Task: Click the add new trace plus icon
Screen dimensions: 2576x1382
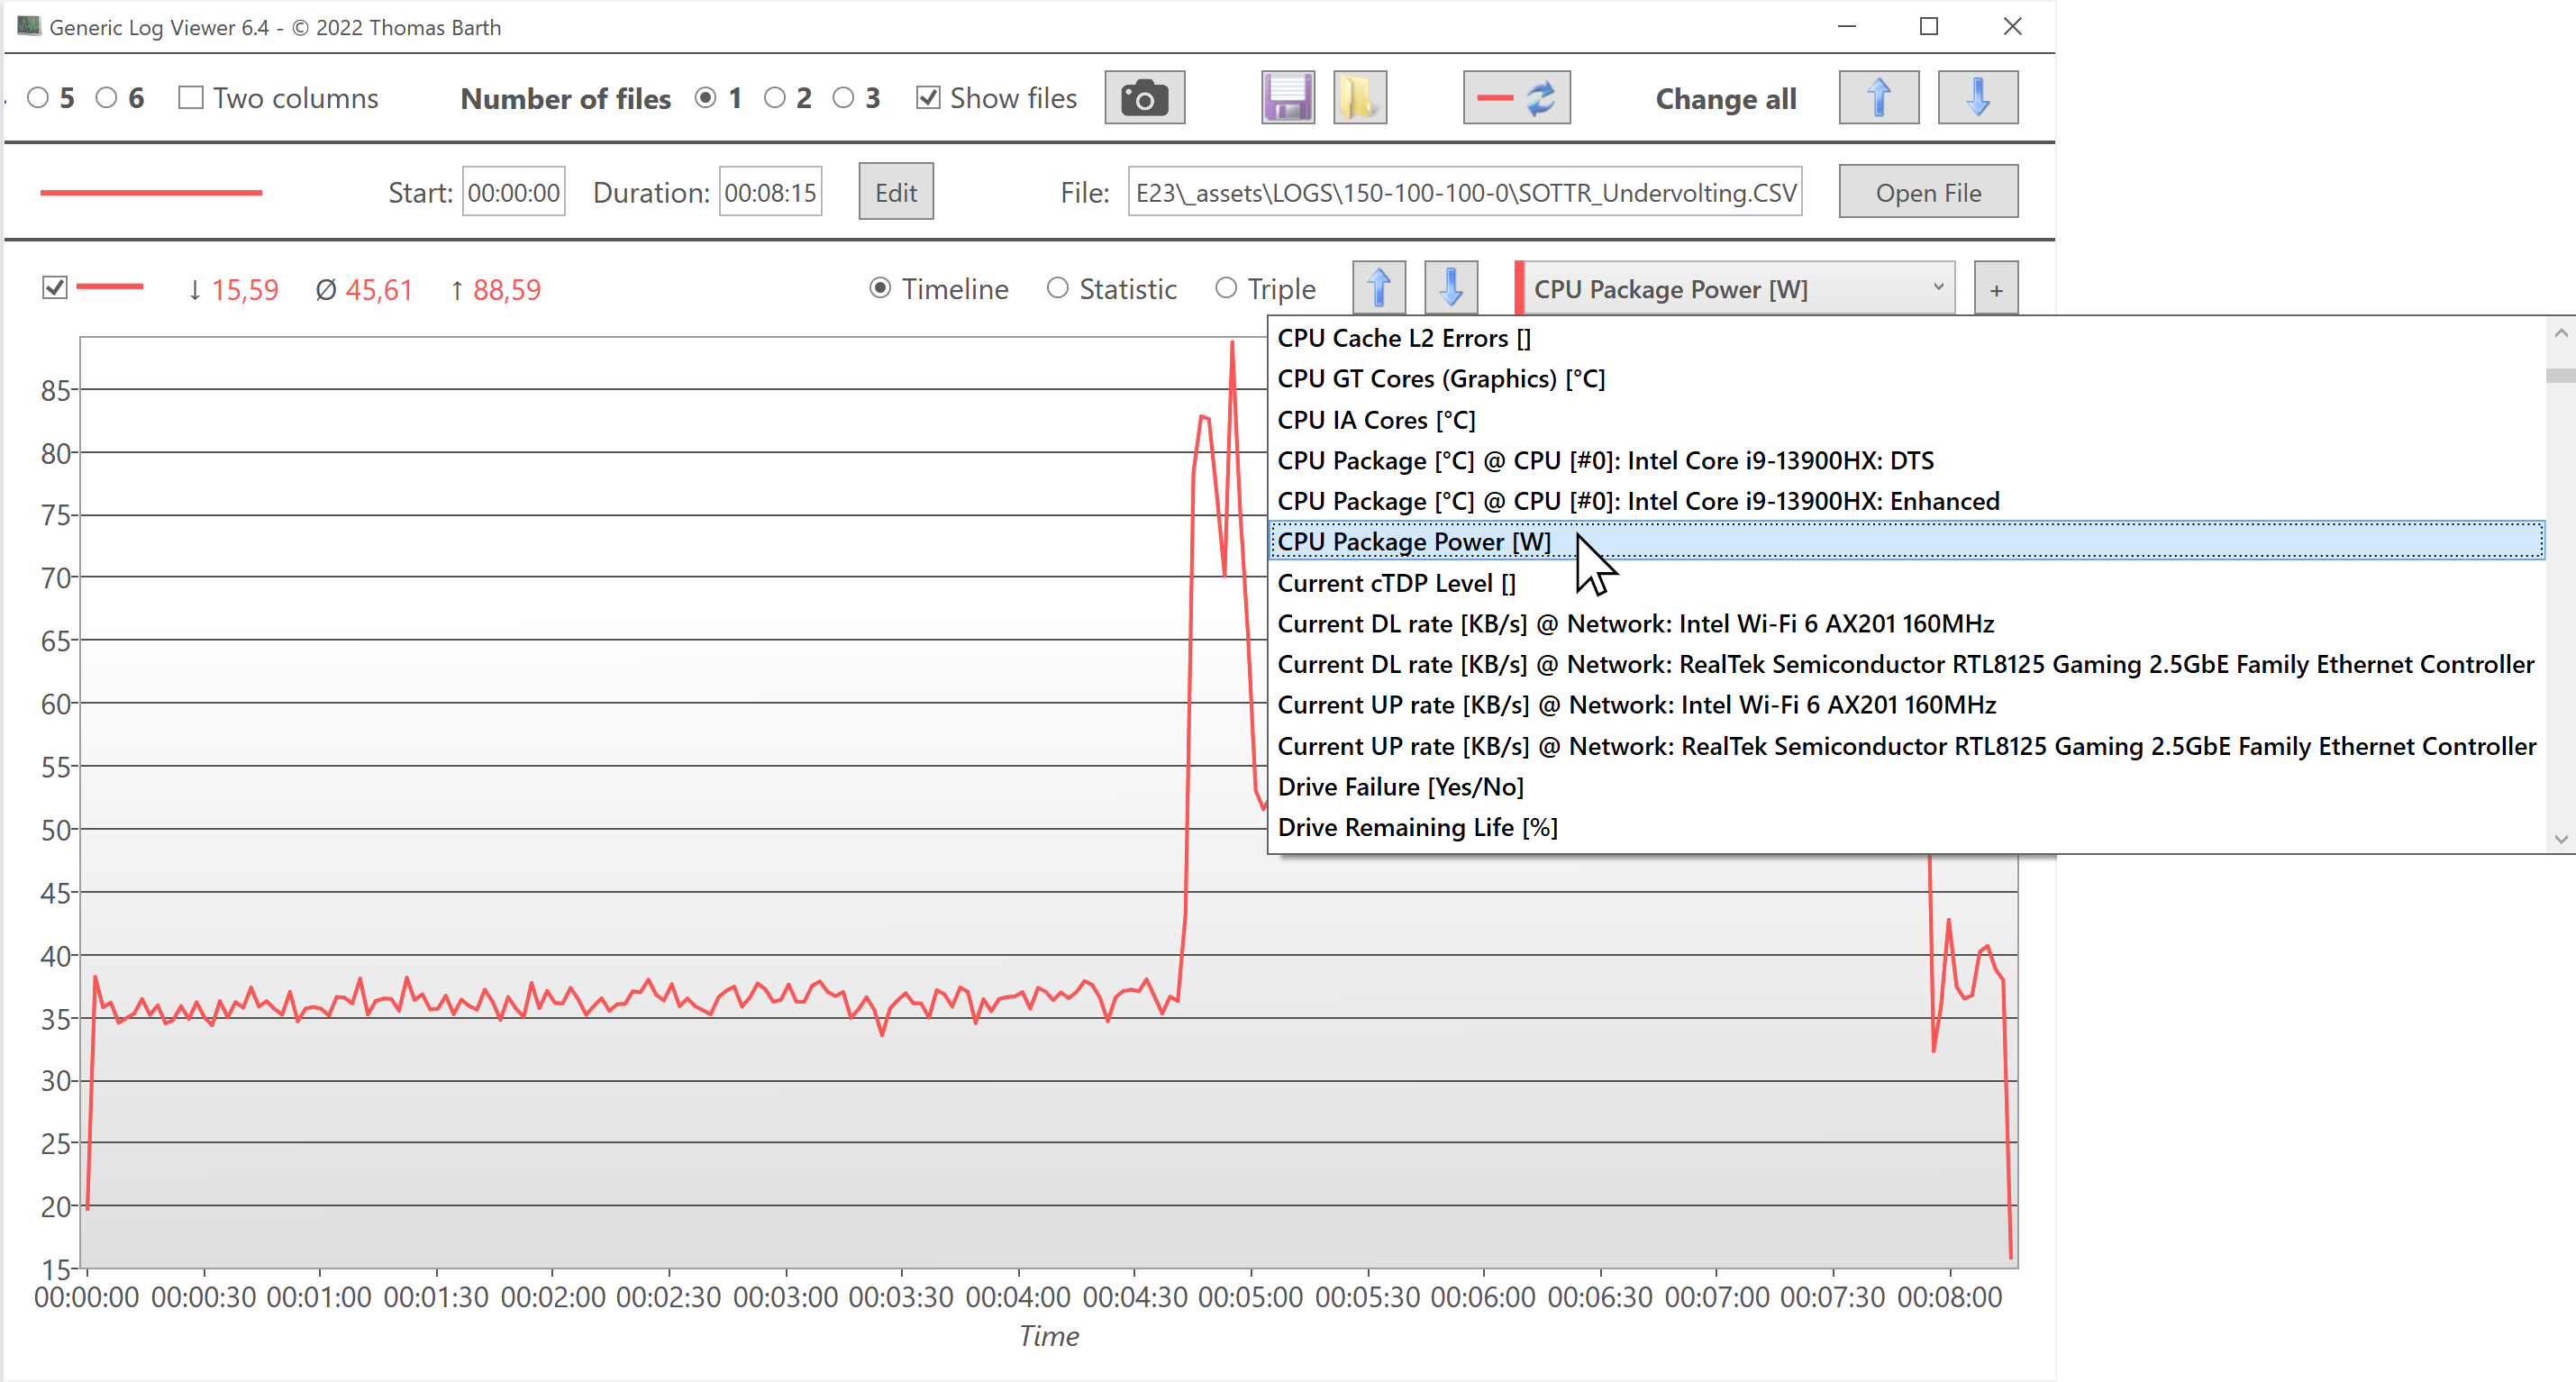Action: (x=1997, y=290)
